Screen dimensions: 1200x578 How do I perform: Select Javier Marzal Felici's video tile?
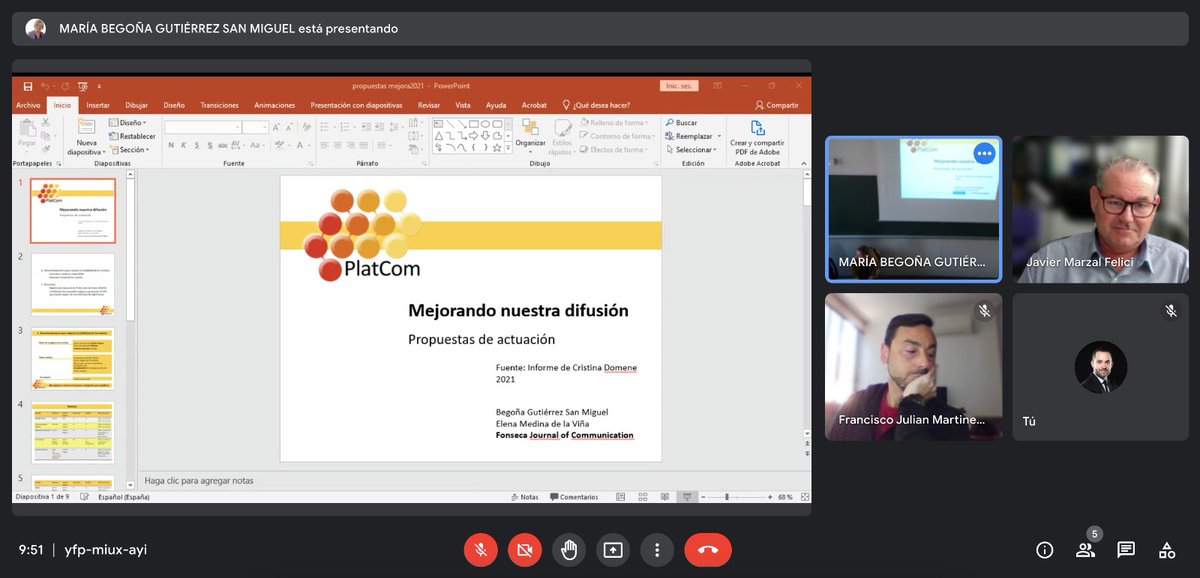point(1100,209)
